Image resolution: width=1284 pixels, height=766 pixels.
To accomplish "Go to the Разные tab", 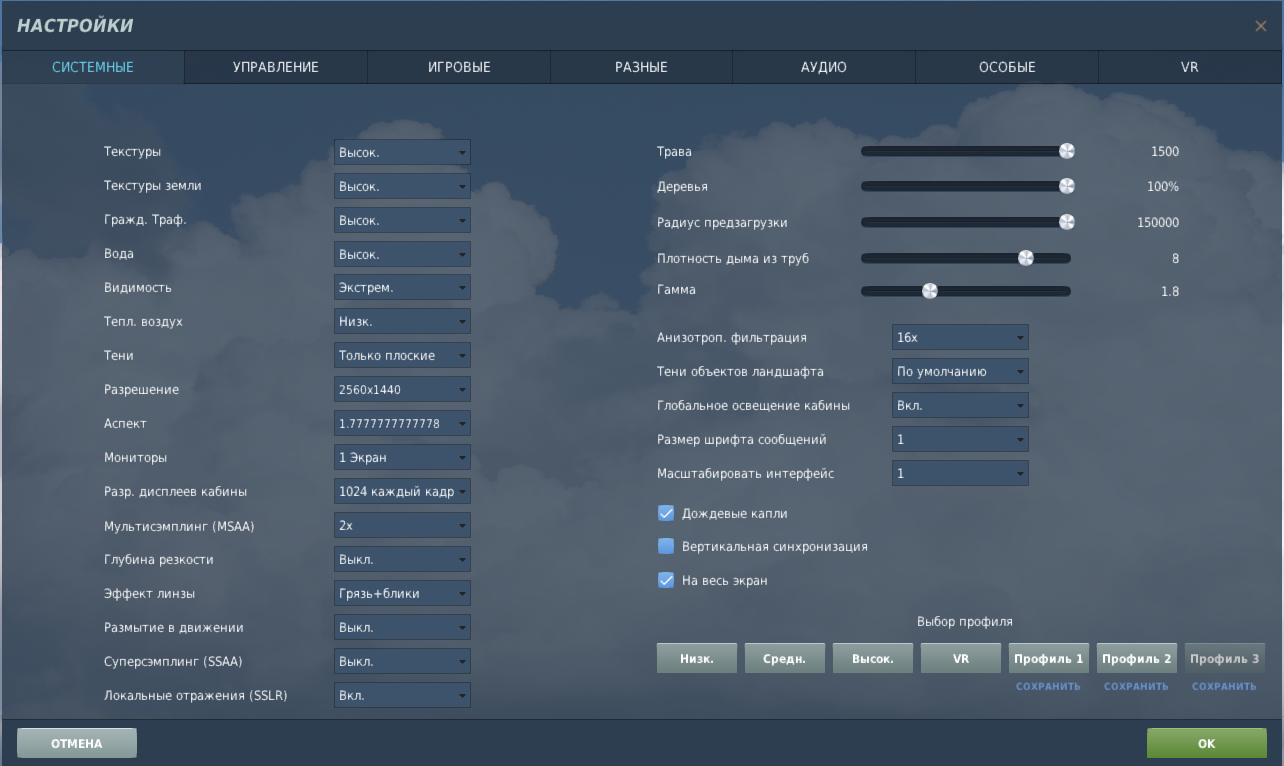I will click(641, 67).
